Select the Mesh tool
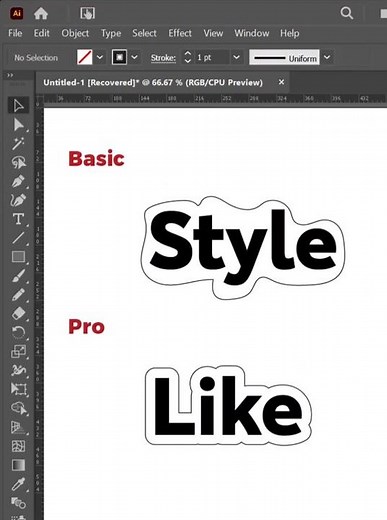This screenshot has width=387, height=520. point(18,446)
